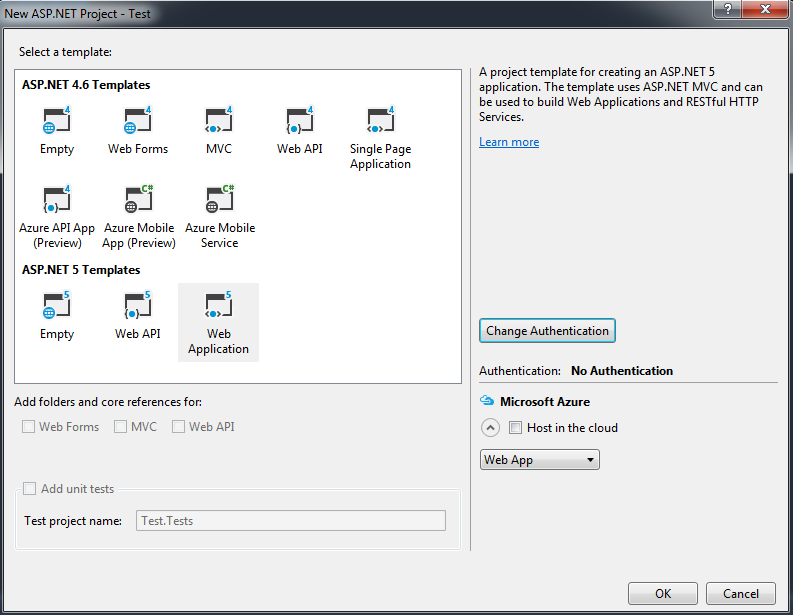This screenshot has width=794, height=615.
Task: Enable the Add unit tests checkbox
Action: pyautogui.click(x=30, y=488)
